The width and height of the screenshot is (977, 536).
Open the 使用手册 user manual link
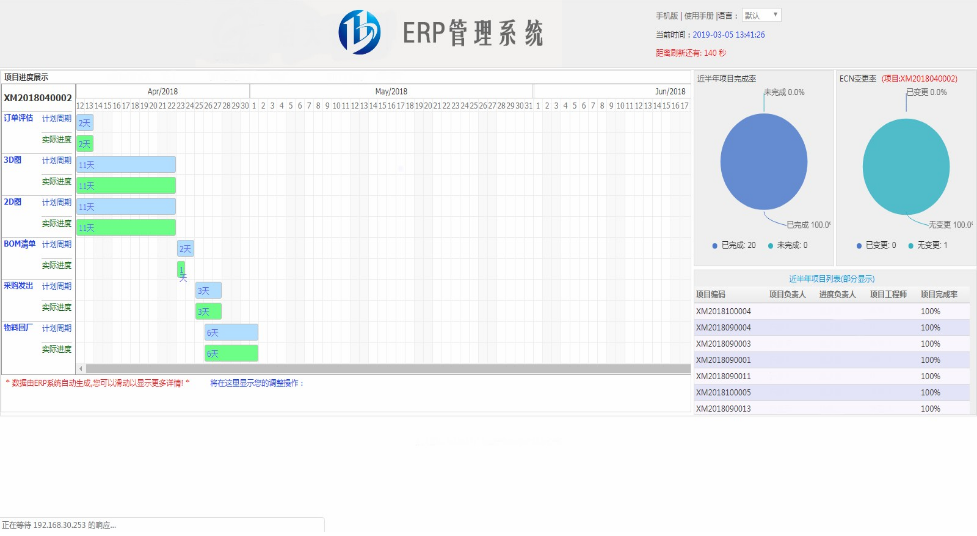(x=698, y=16)
